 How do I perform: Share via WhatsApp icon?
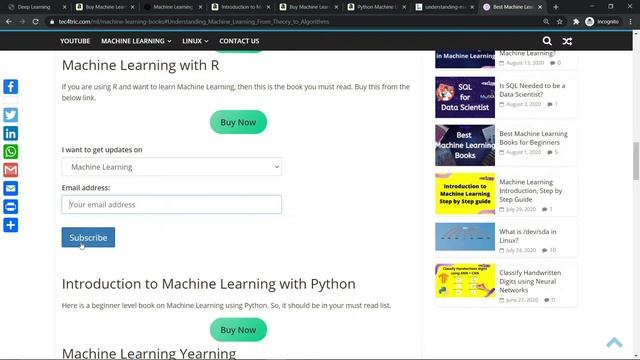coord(11,152)
